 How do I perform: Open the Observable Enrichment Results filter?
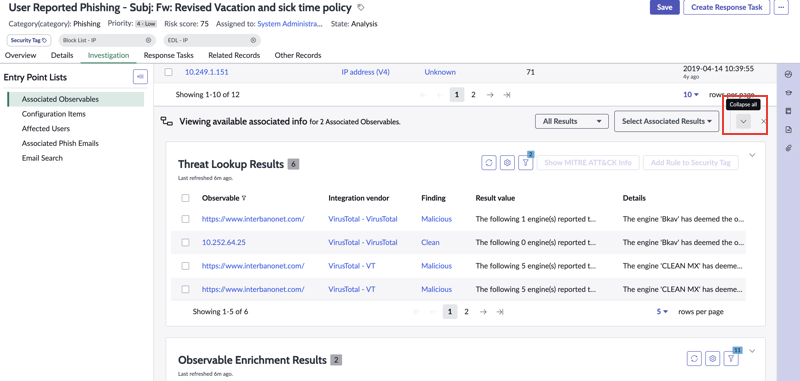pos(731,359)
